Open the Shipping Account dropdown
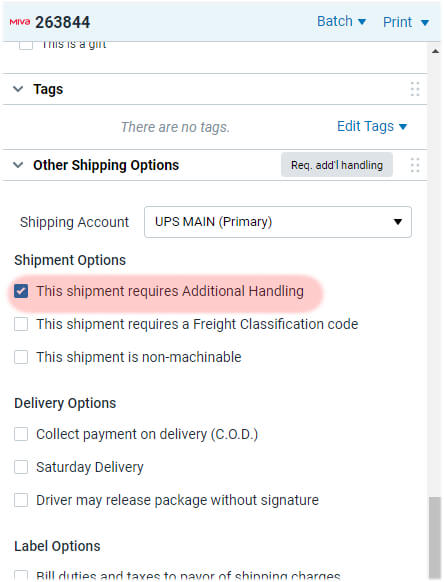This screenshot has height=582, width=444. [x=278, y=222]
